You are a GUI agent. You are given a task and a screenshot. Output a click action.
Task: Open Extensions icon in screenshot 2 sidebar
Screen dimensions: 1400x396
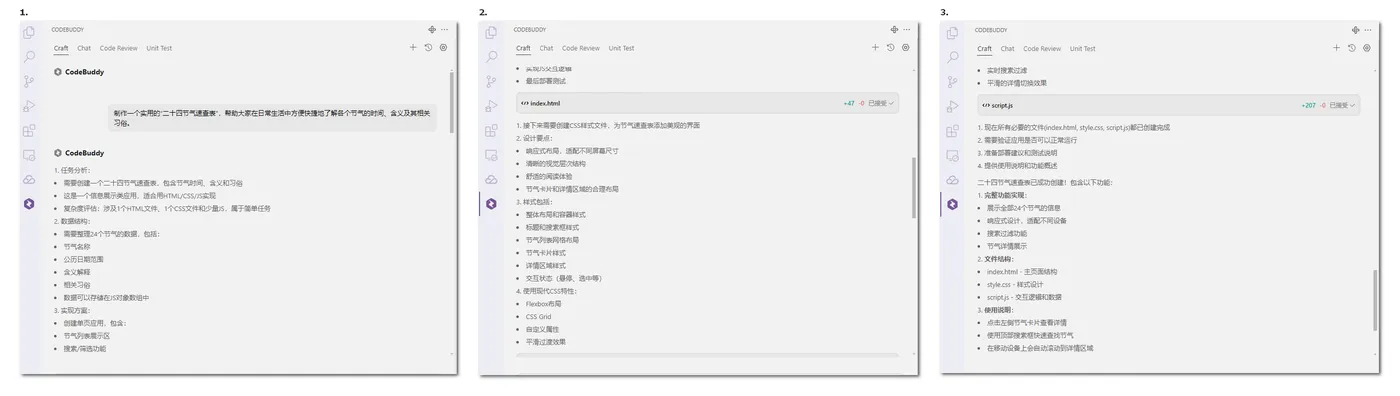491,130
